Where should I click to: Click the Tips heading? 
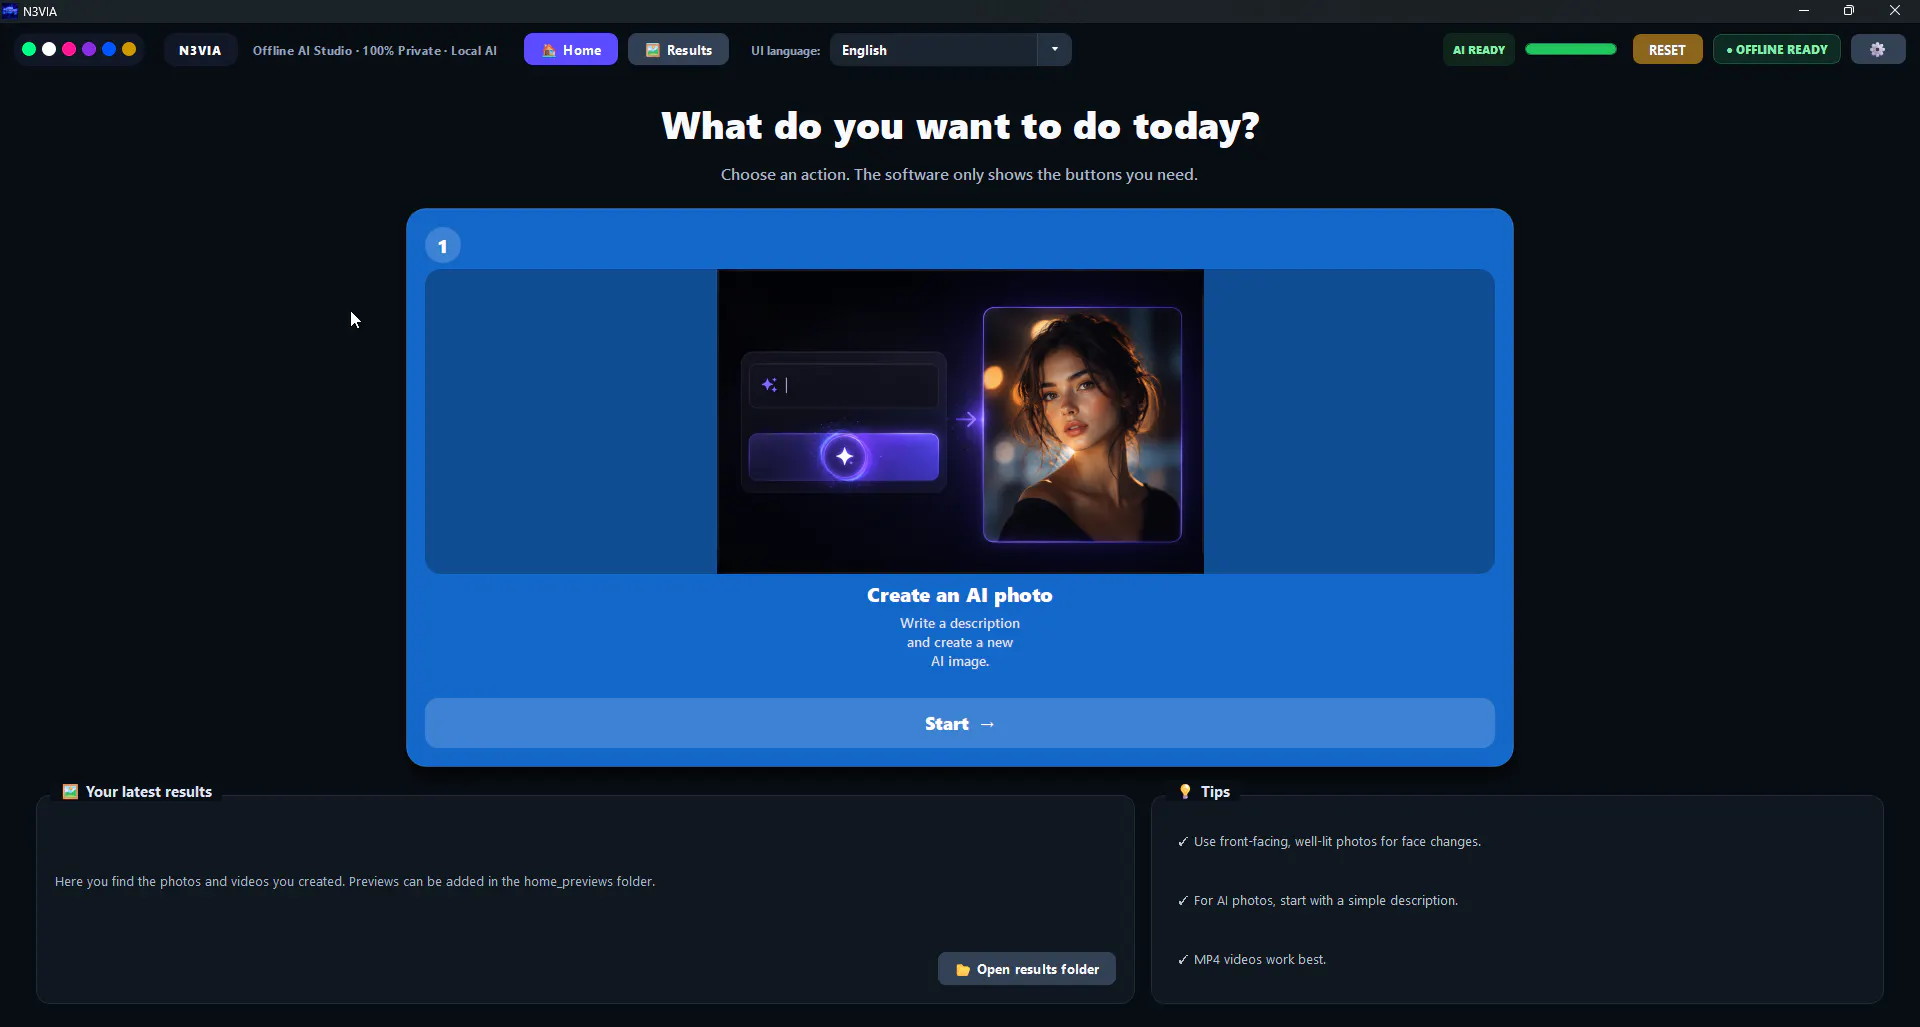(x=1205, y=791)
